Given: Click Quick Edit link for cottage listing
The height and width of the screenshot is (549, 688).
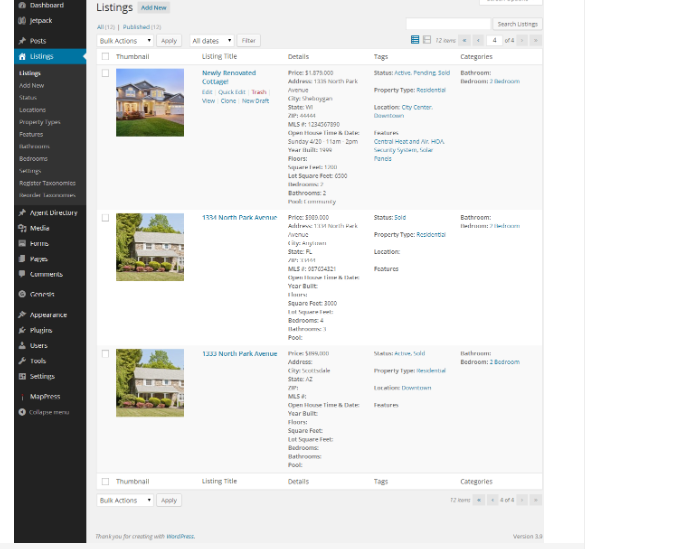Looking at the screenshot, I should point(232,92).
